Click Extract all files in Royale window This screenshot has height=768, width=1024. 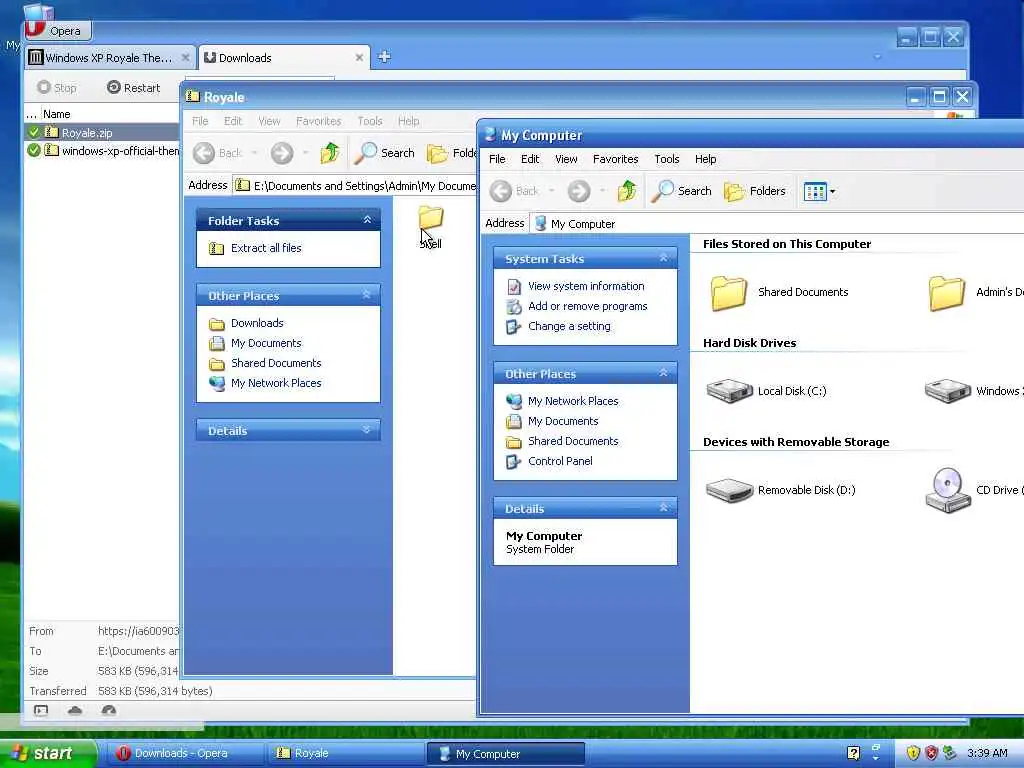tap(266, 248)
